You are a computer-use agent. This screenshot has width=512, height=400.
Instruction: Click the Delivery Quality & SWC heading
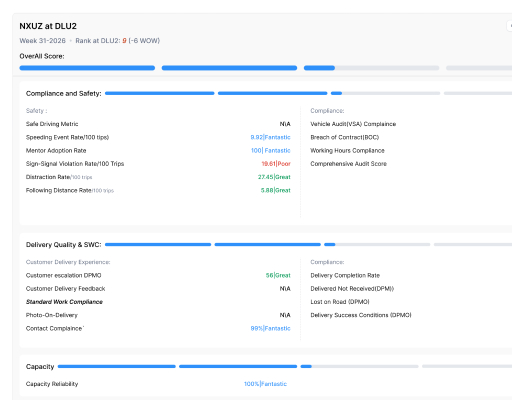point(64,245)
